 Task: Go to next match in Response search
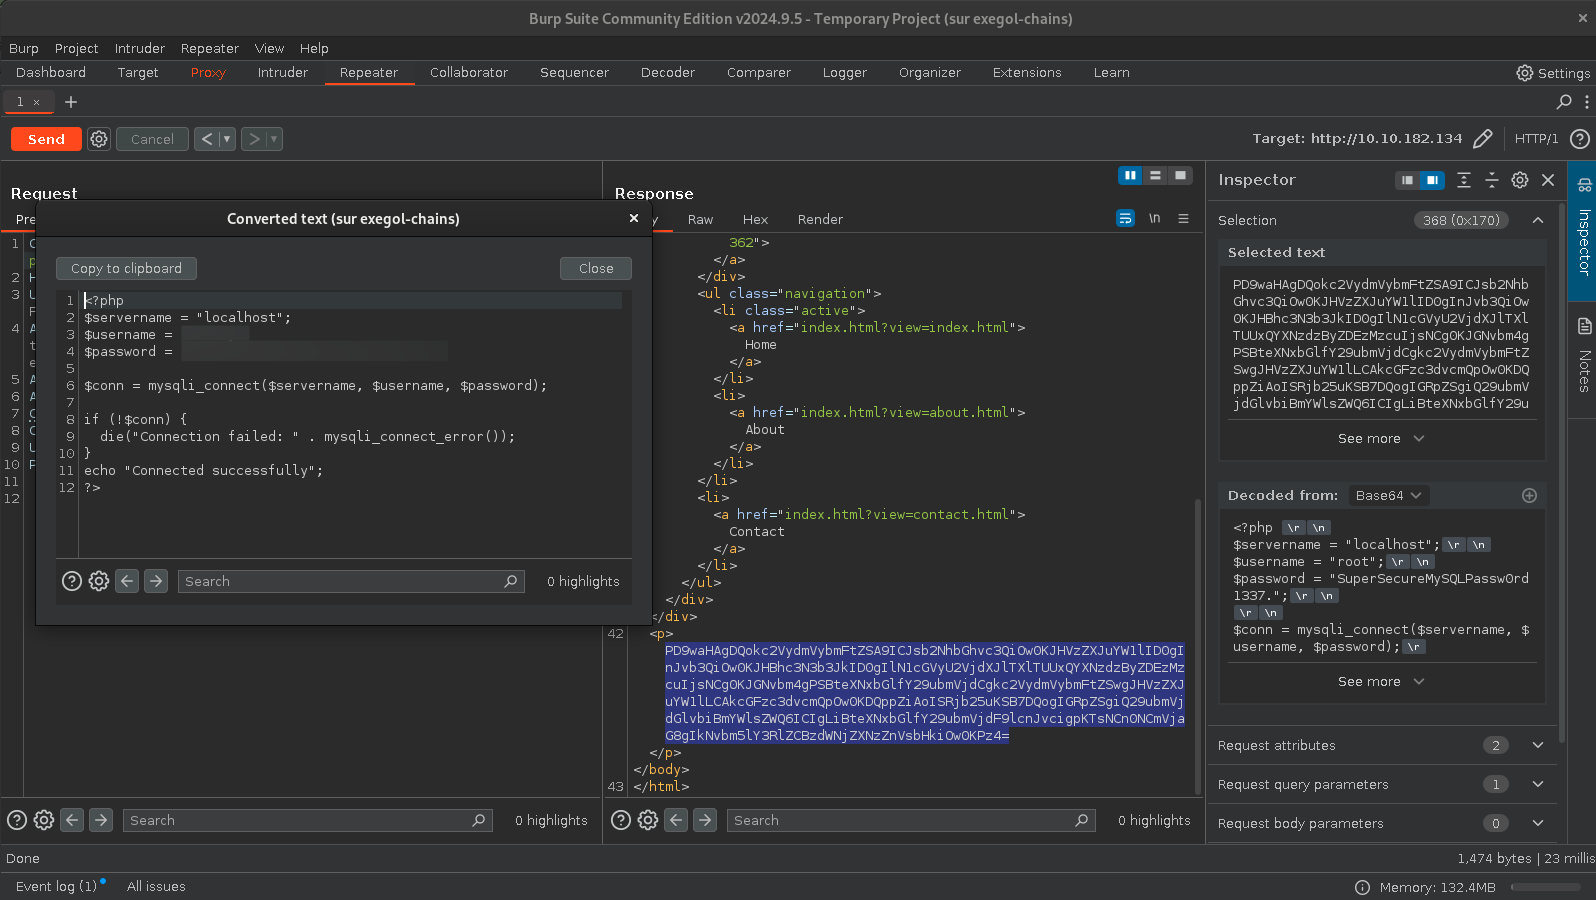[705, 820]
